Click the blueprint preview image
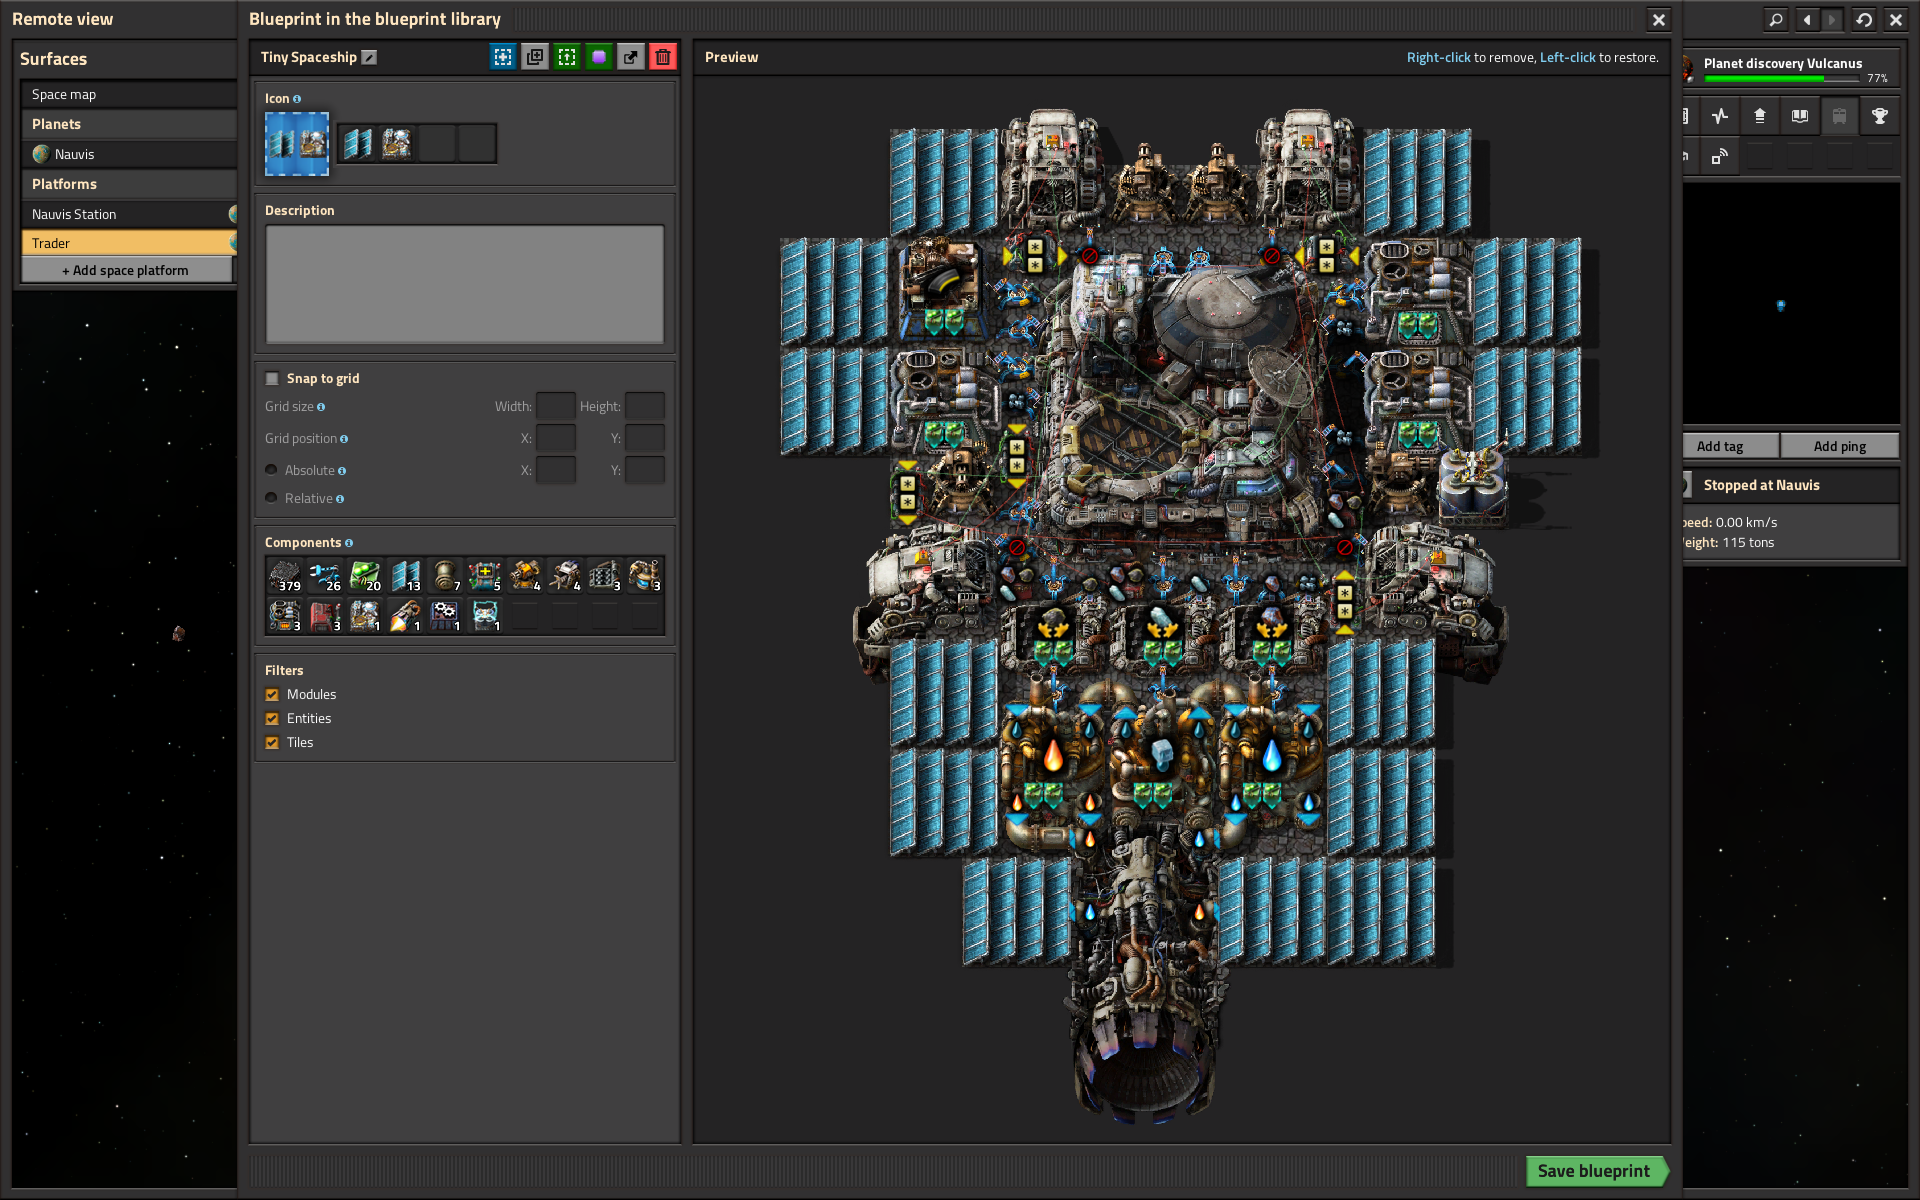This screenshot has width=1920, height=1200. coord(1181,610)
